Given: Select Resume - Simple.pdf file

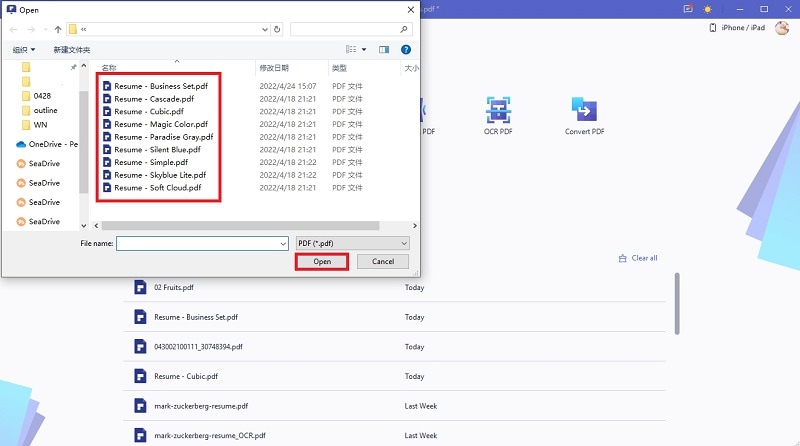Looking at the screenshot, I should click(x=151, y=163).
